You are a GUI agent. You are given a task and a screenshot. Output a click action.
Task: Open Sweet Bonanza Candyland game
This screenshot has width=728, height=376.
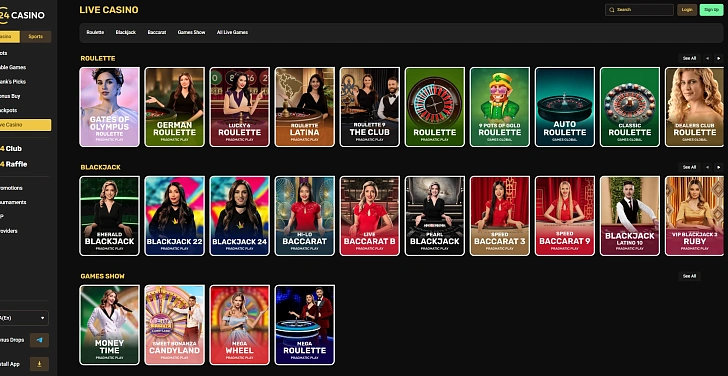[175, 325]
